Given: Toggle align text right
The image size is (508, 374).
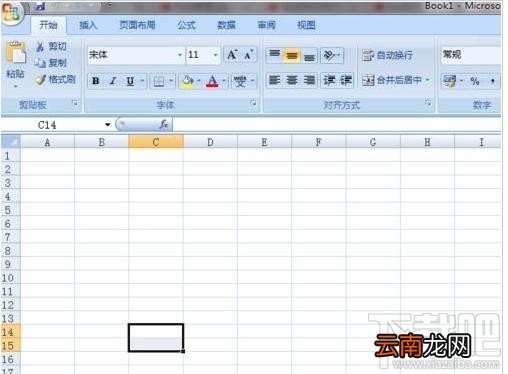Looking at the screenshot, I should [x=309, y=80].
